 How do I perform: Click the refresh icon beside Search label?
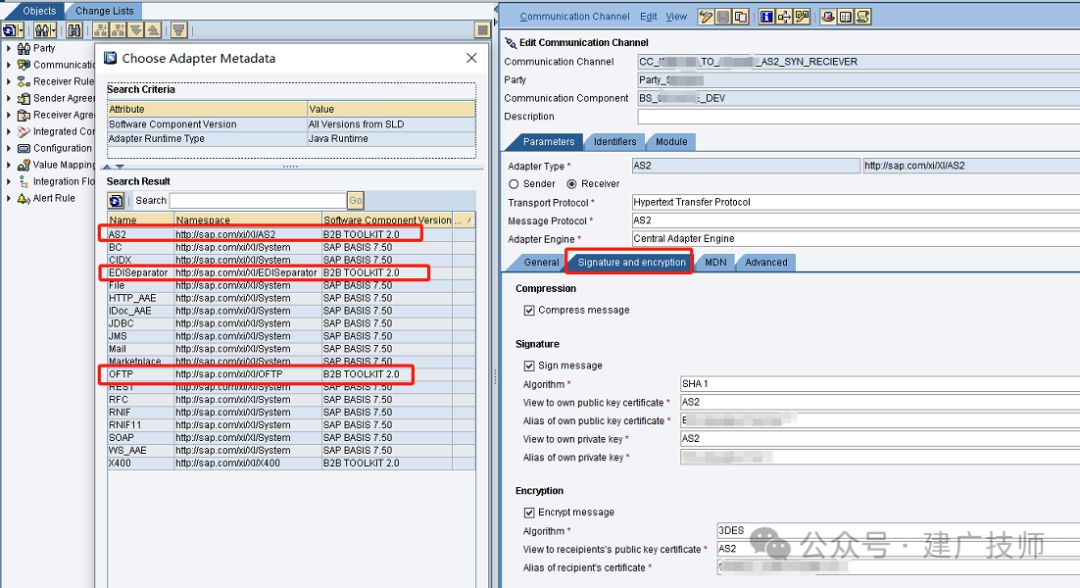(x=116, y=200)
